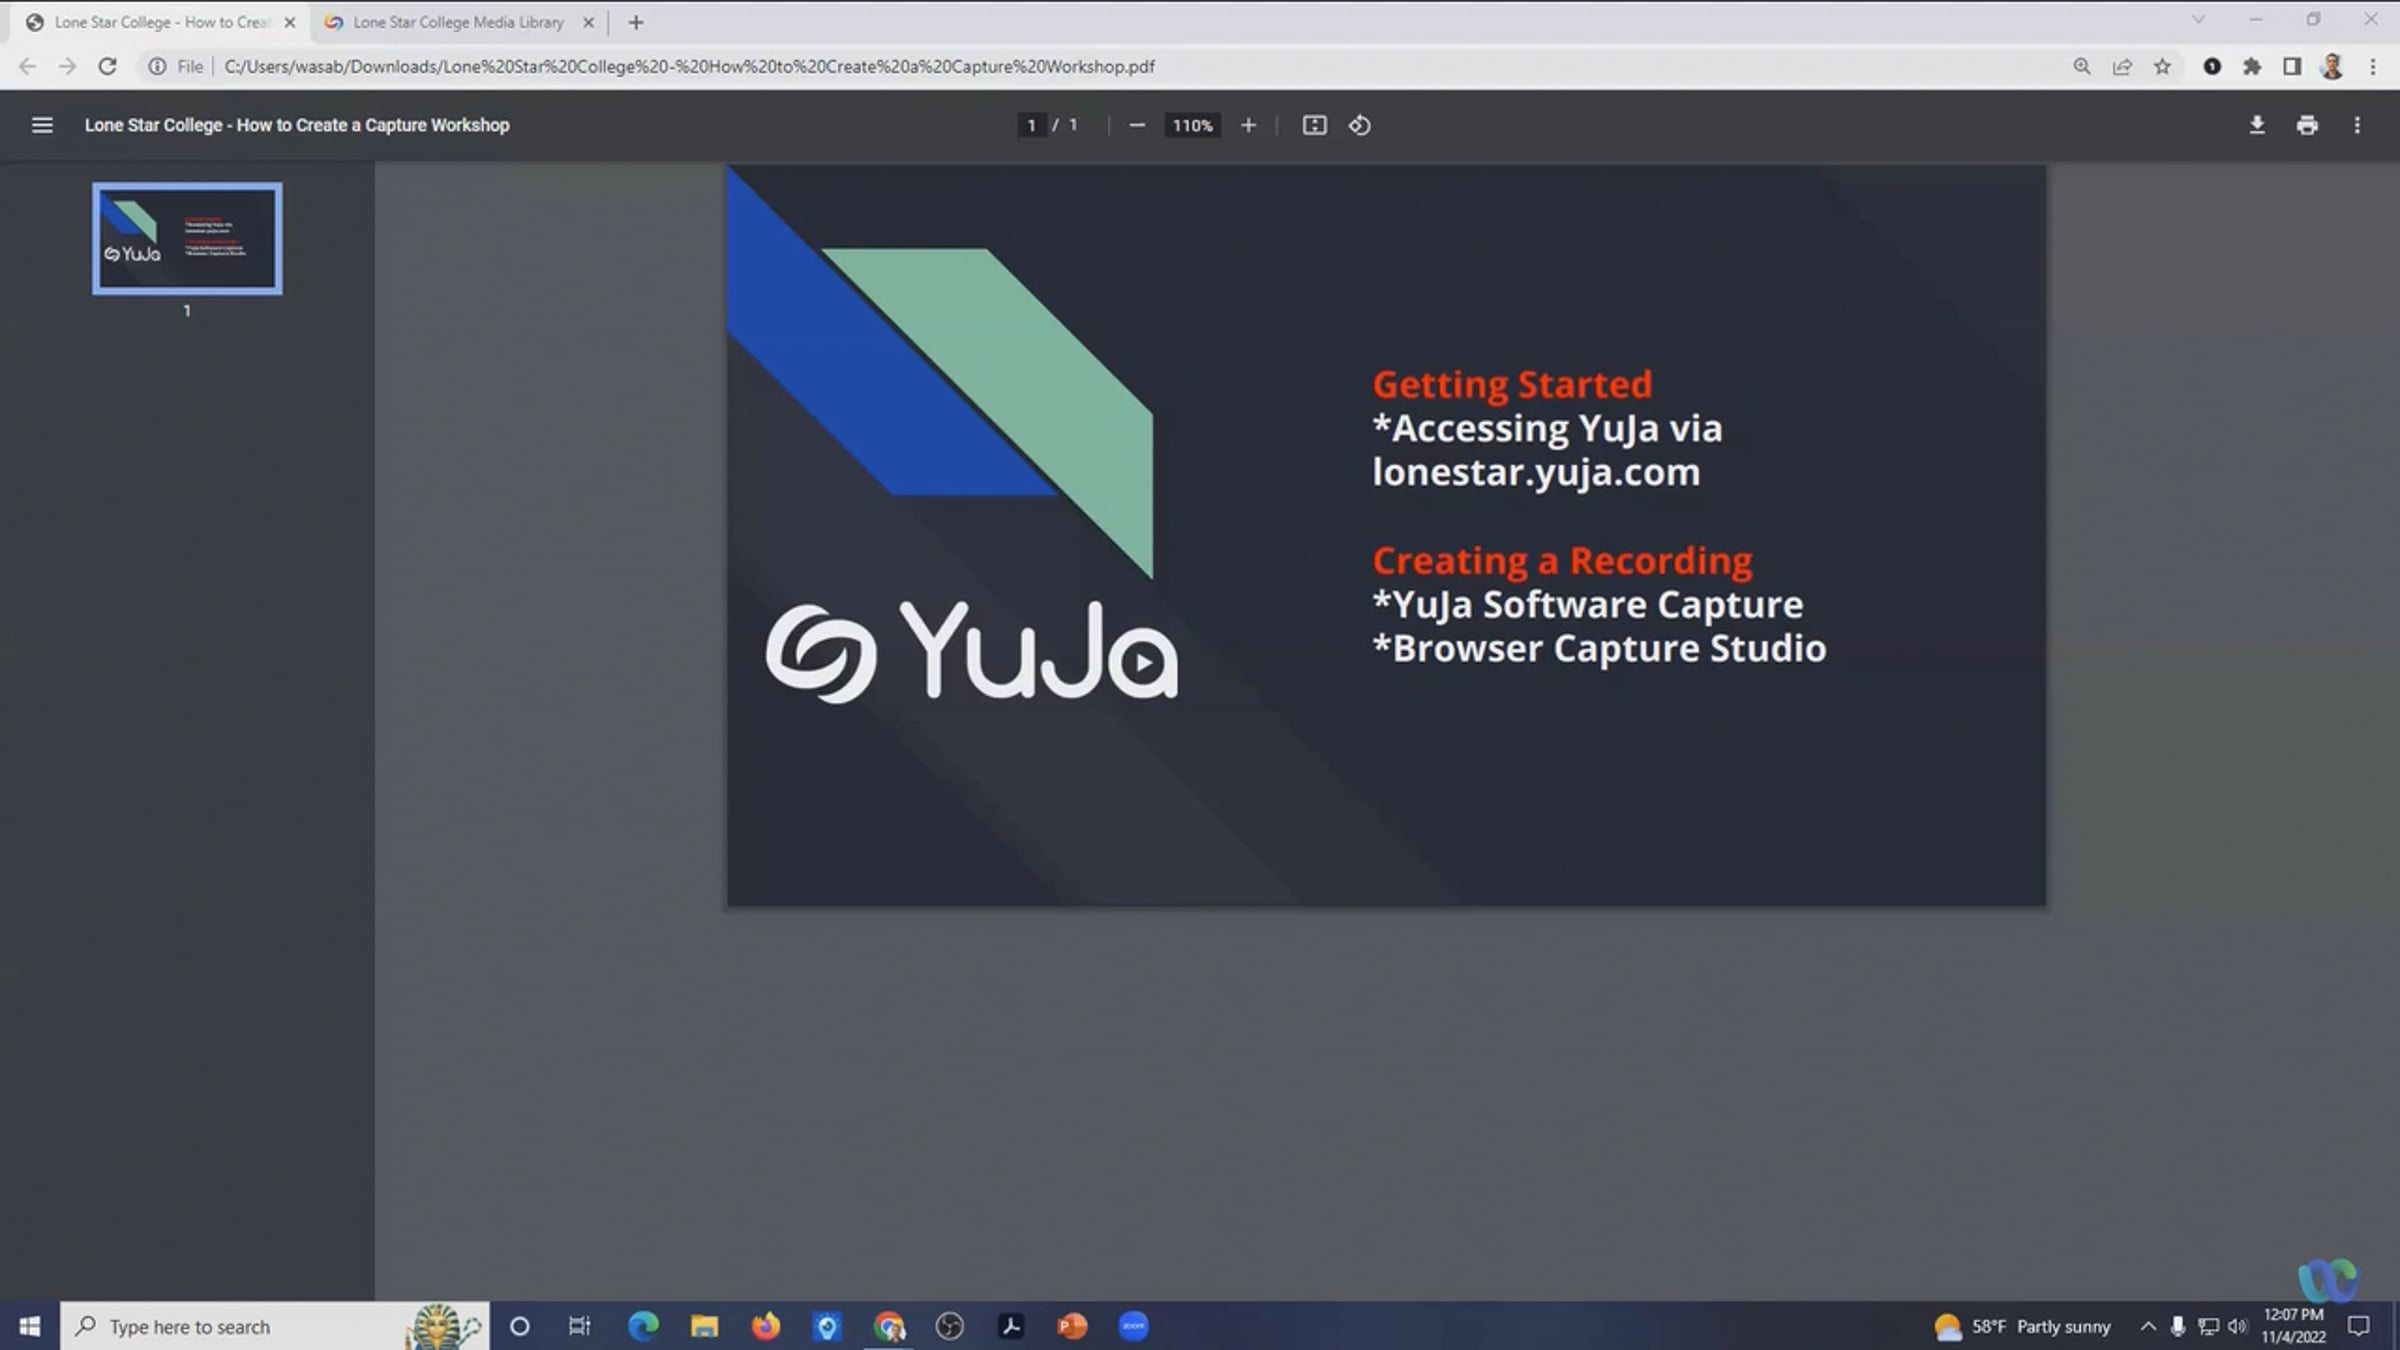The height and width of the screenshot is (1350, 2400).
Task: Expand the tab search dropdown arrow
Action: tap(2198, 19)
